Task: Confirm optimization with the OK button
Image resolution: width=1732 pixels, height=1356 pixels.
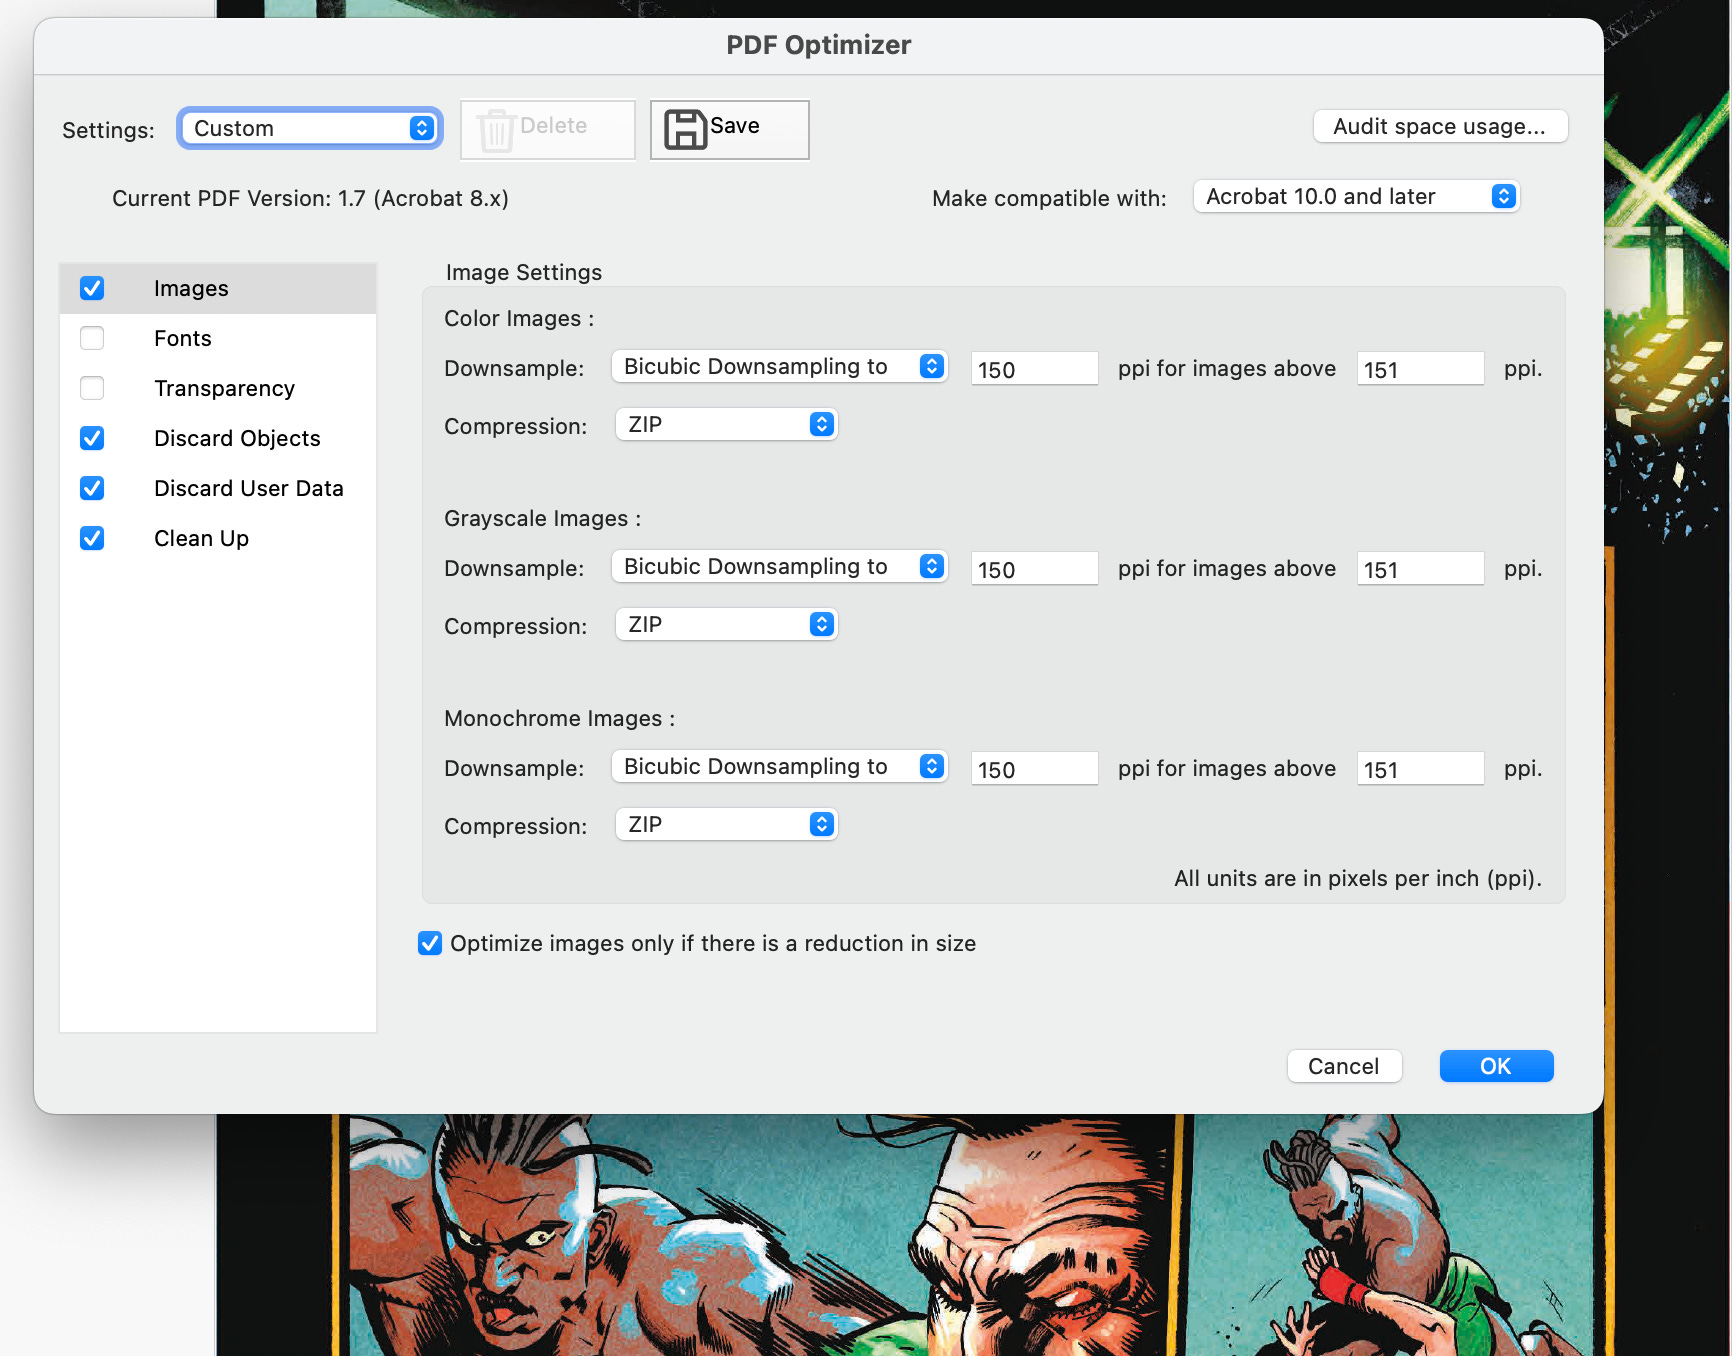Action: 1496,1066
